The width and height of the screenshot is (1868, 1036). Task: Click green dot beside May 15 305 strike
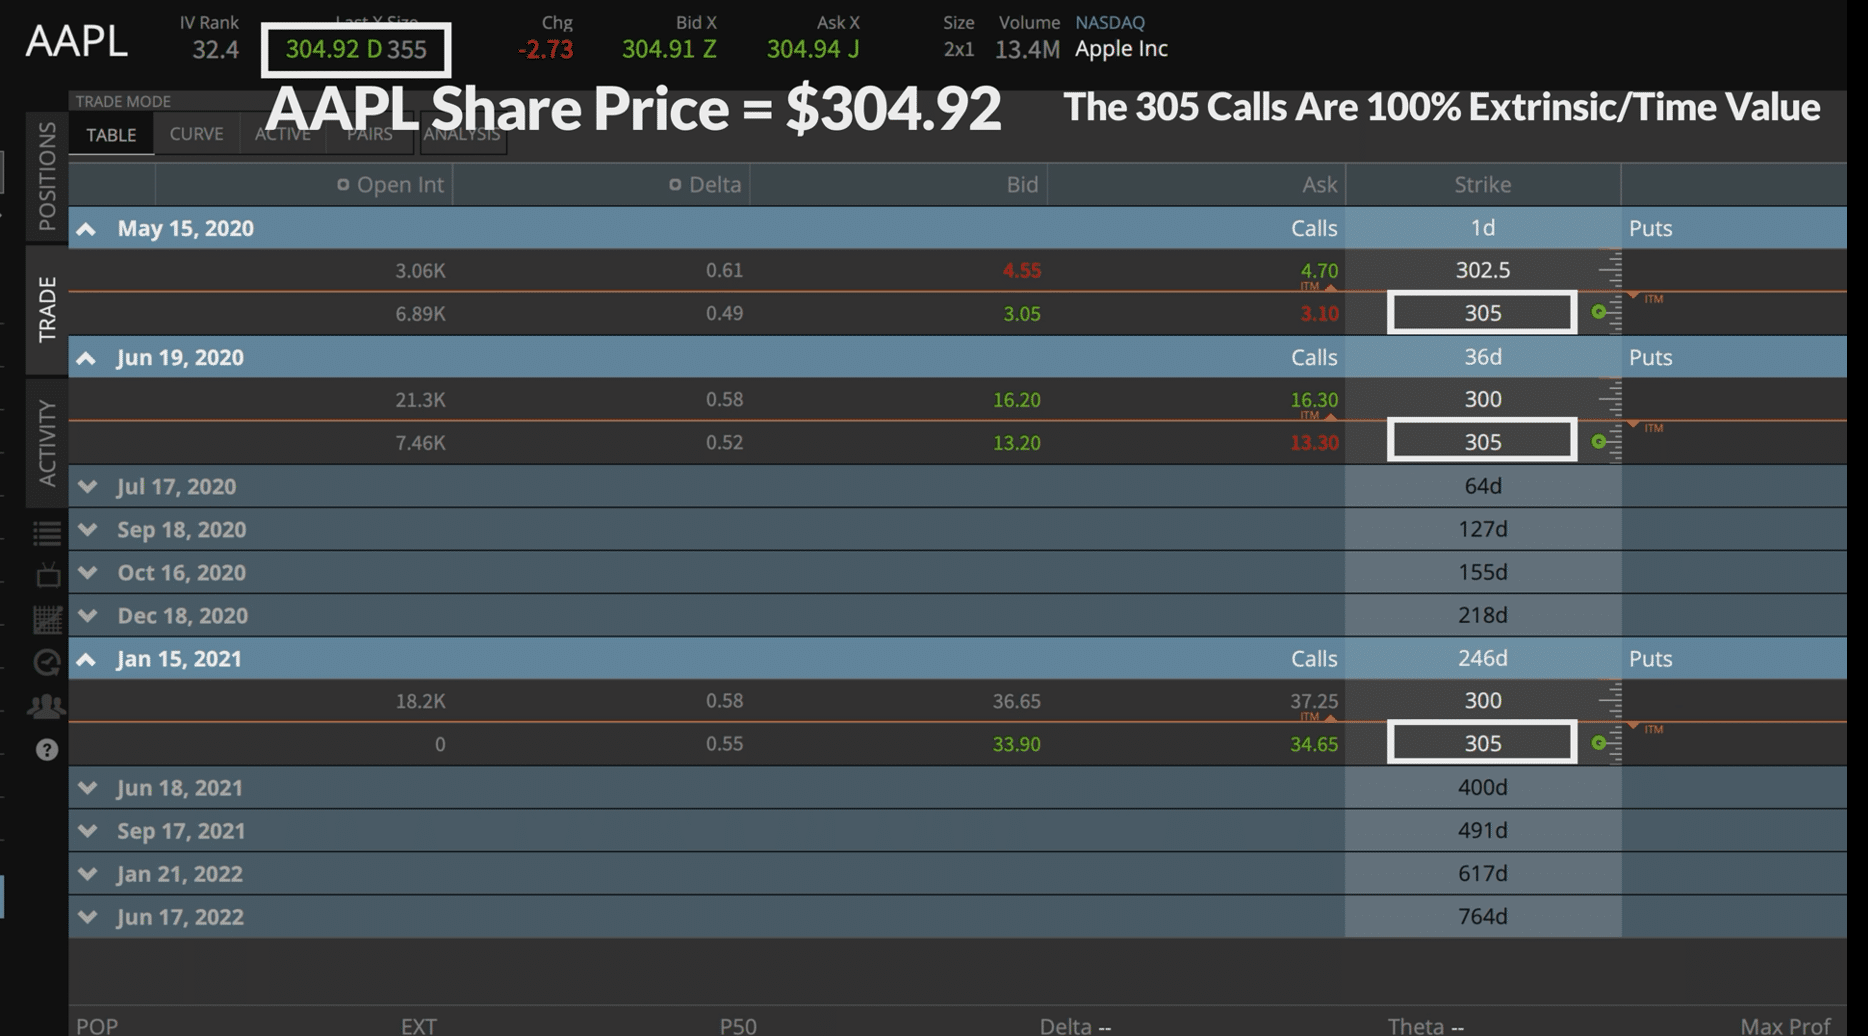[x=1598, y=312]
